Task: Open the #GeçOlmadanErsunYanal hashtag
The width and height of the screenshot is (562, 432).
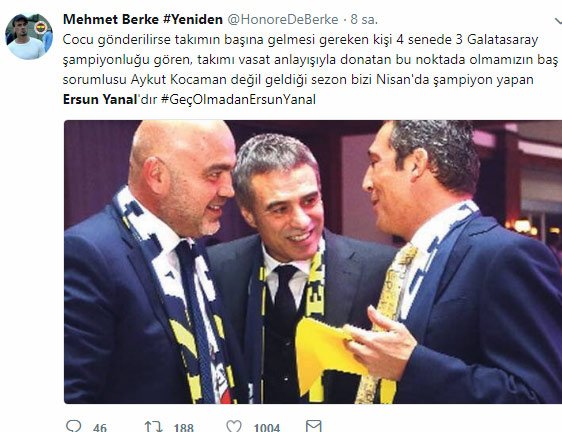Action: [x=238, y=99]
